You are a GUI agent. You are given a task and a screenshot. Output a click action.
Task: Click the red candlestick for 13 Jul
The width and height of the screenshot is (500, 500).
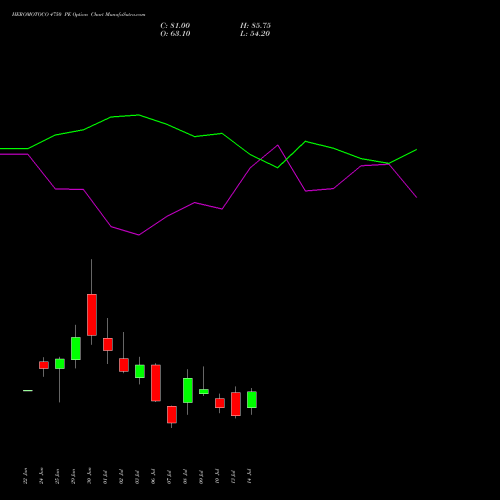236,404
